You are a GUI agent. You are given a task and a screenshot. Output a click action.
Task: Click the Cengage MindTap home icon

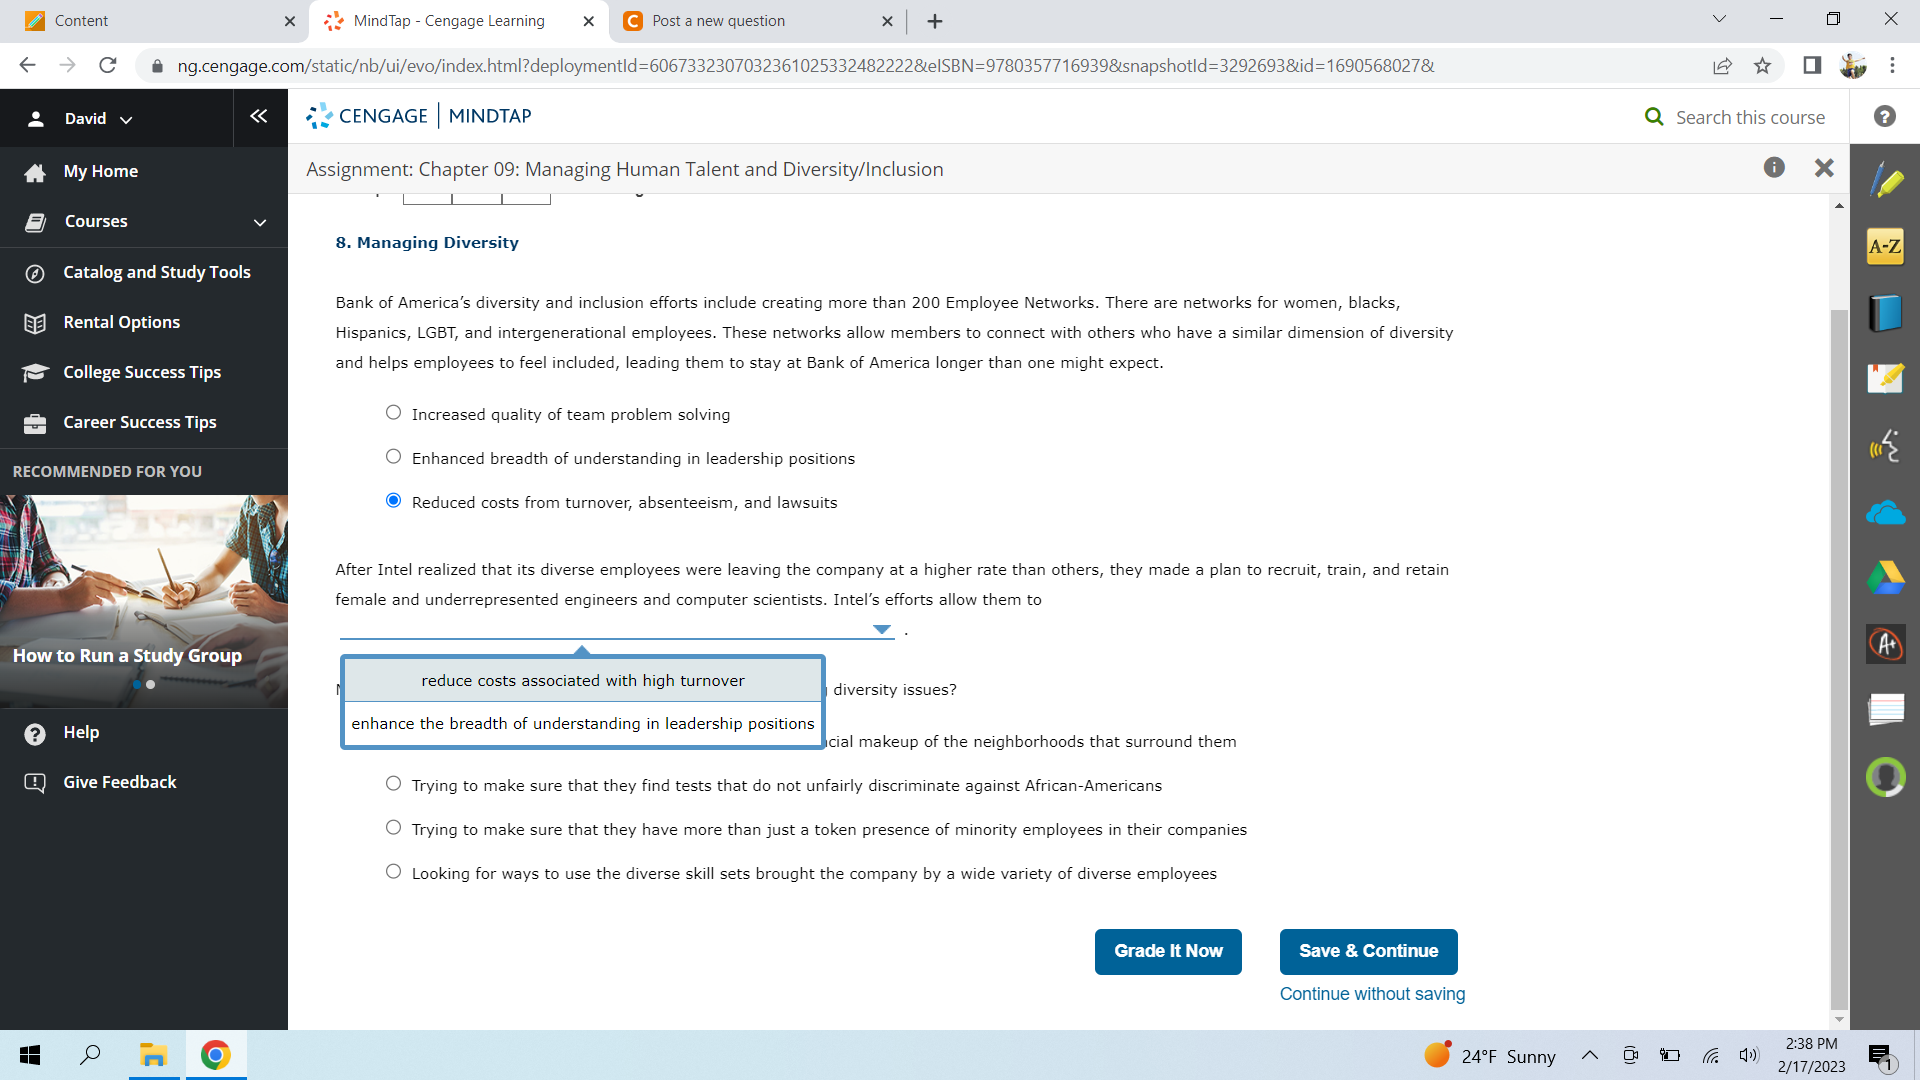pyautogui.click(x=318, y=116)
